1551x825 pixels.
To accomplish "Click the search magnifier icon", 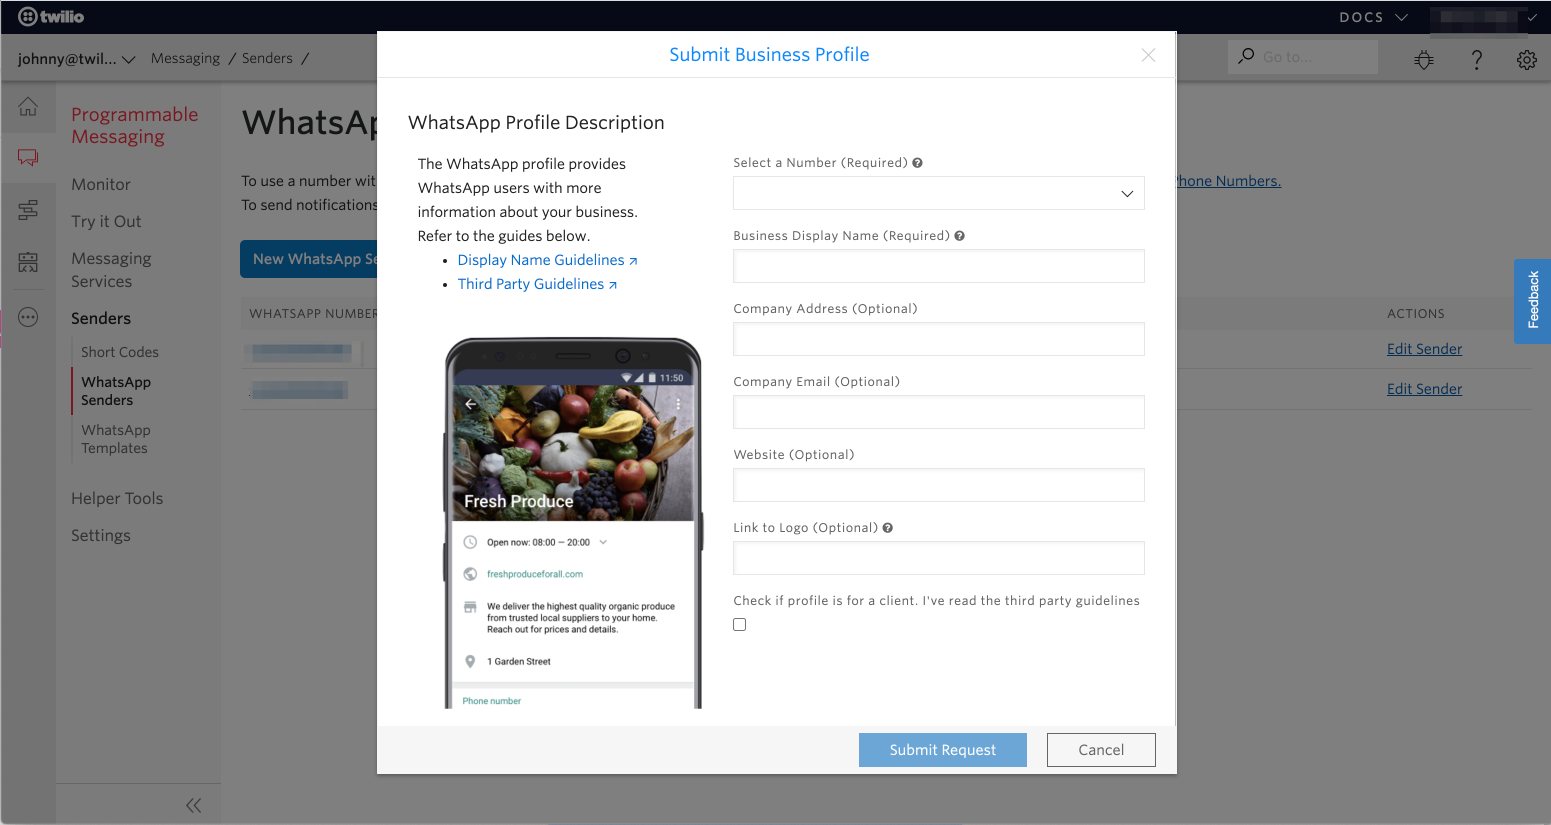I will pos(1246,56).
